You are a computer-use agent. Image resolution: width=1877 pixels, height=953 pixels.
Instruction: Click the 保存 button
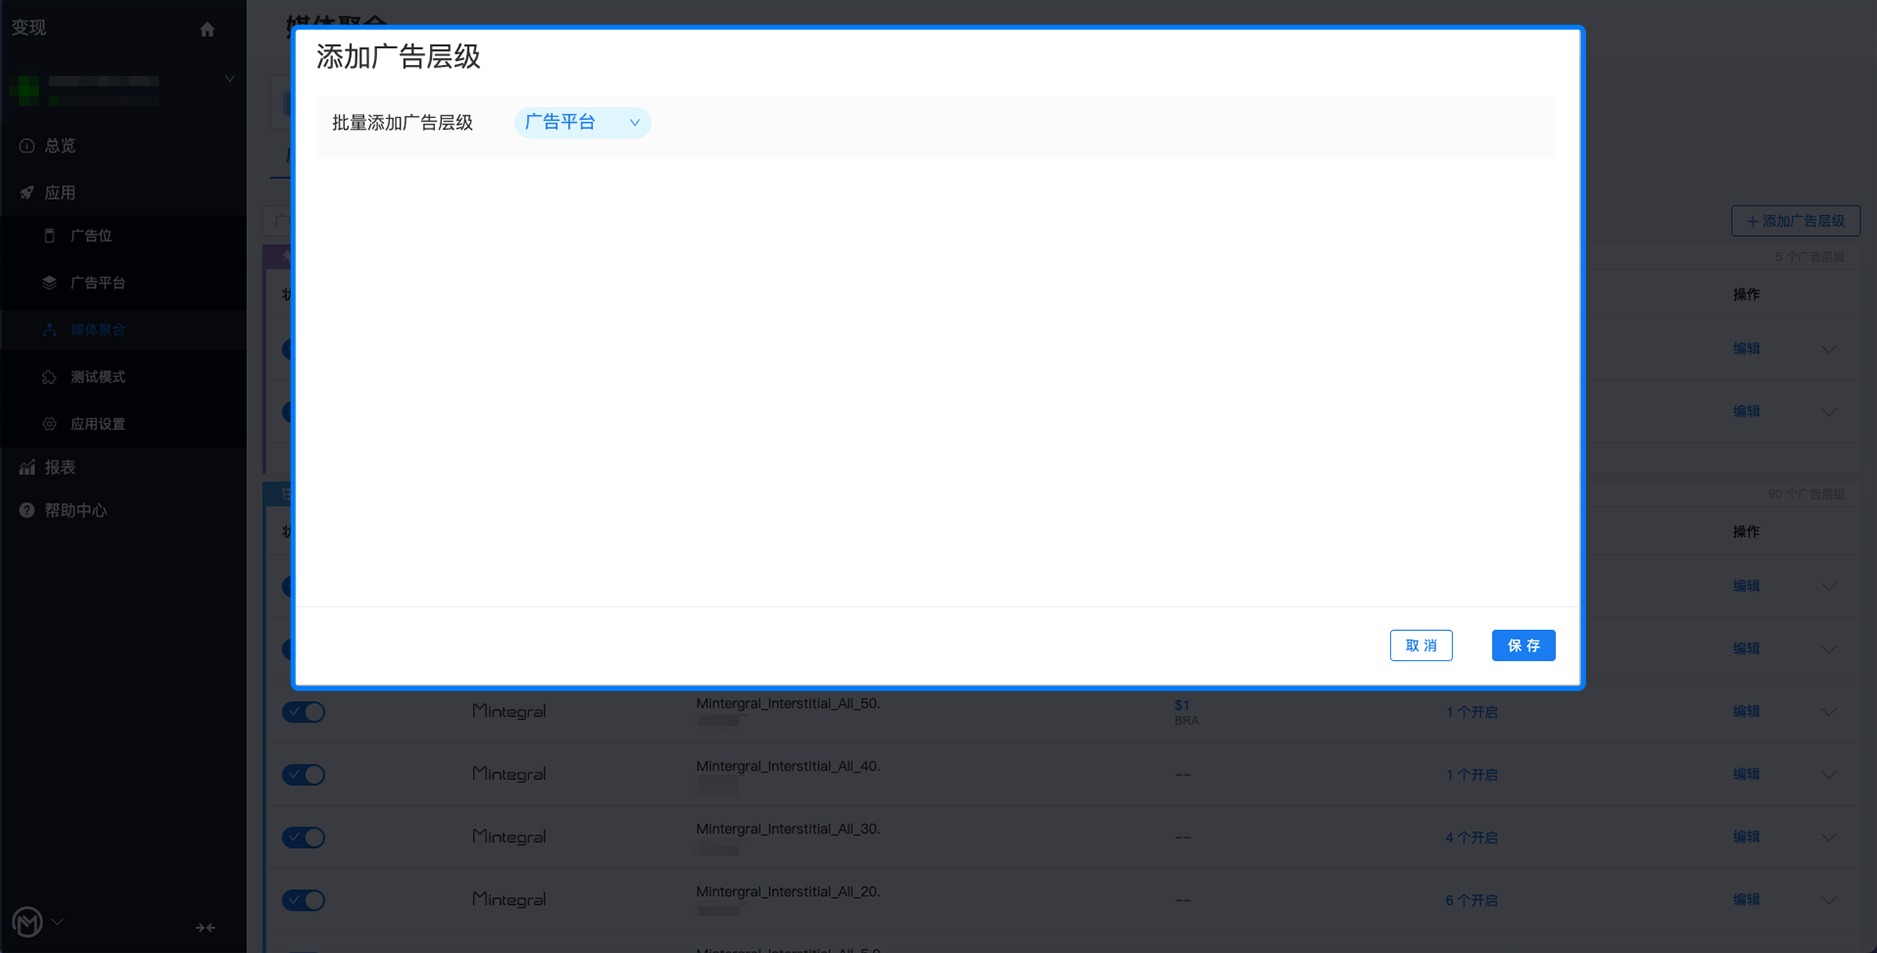(x=1523, y=645)
